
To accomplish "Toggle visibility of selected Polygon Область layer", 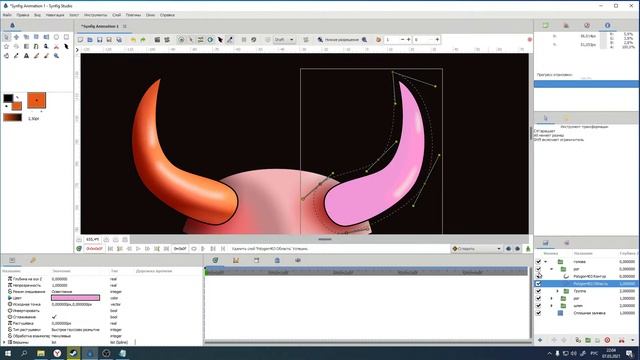I will [538, 284].
